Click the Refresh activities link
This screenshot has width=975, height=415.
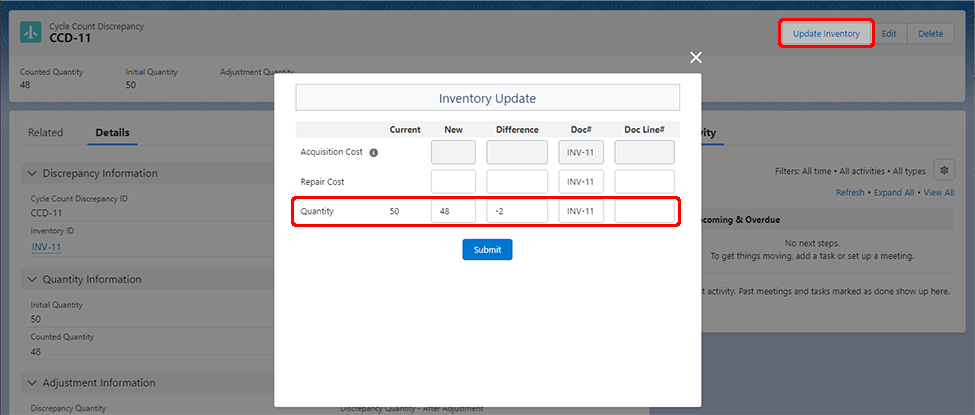coord(850,193)
